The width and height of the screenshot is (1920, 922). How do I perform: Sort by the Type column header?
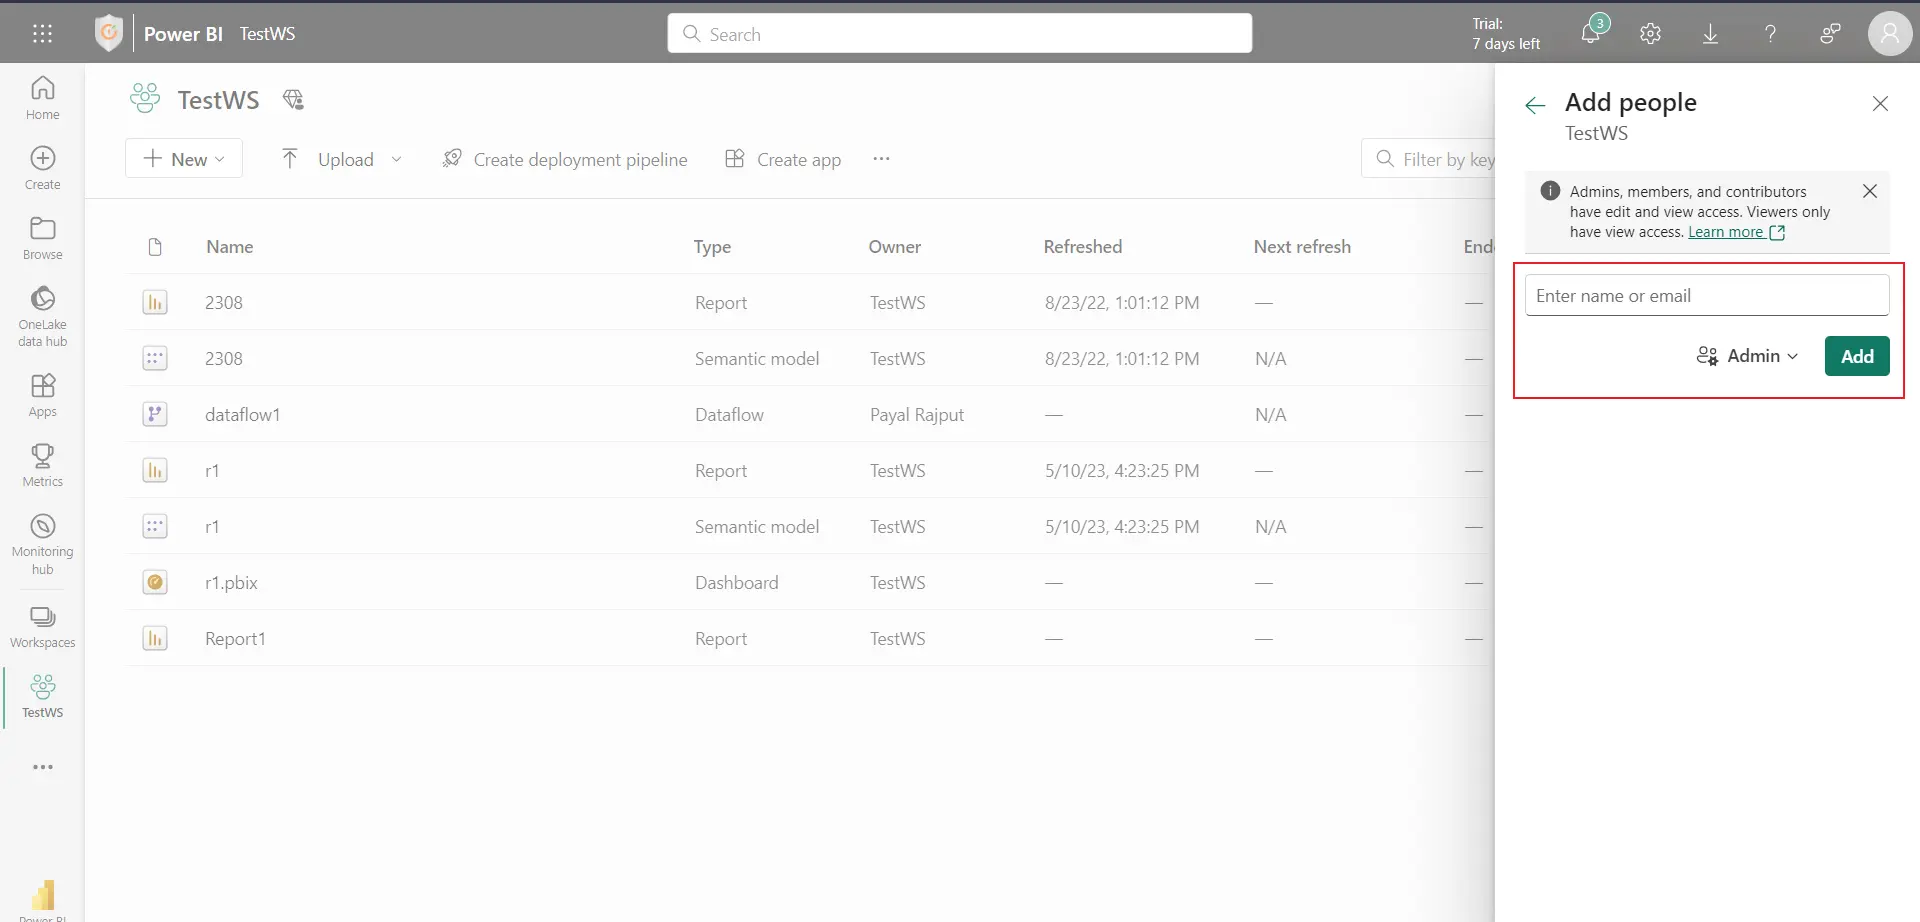pyautogui.click(x=712, y=247)
